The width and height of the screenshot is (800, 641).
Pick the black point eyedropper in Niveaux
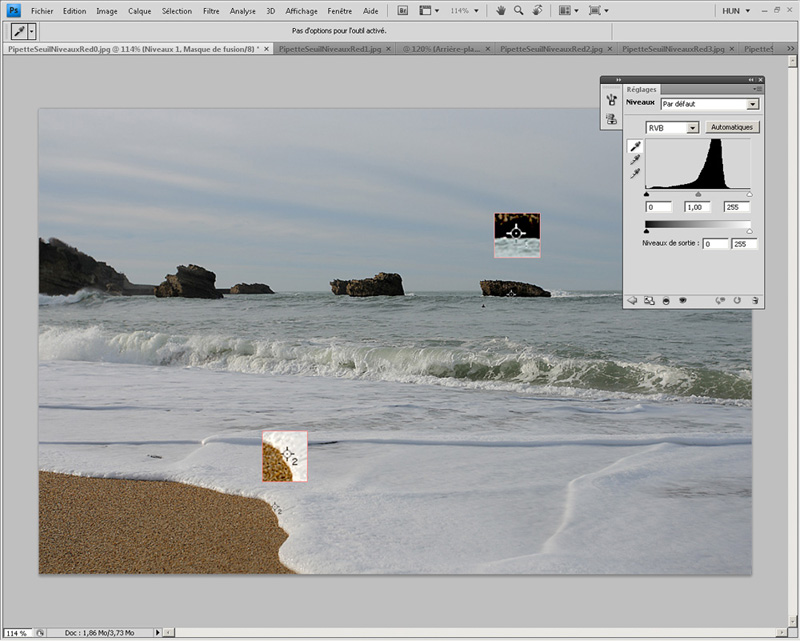pyautogui.click(x=635, y=146)
